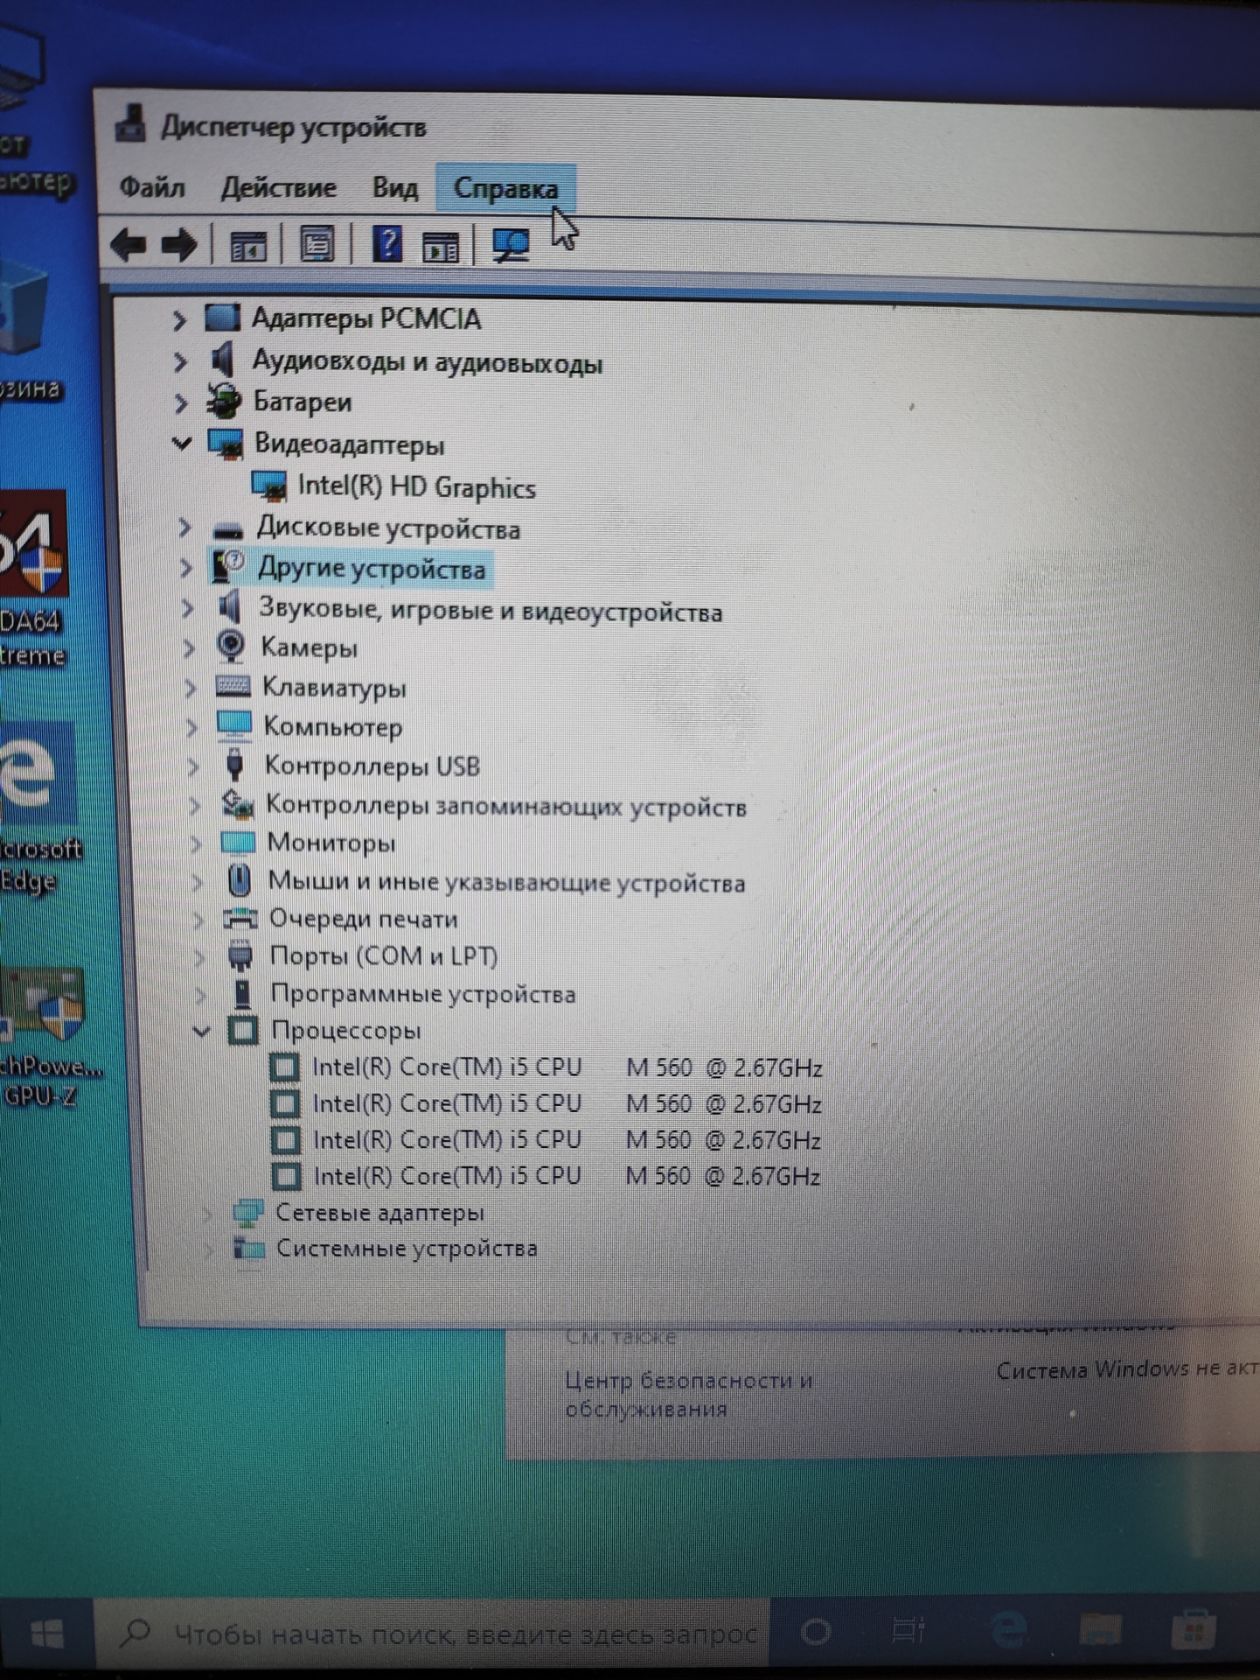Click the Порты (COM и LPT) port icon

(x=241, y=956)
